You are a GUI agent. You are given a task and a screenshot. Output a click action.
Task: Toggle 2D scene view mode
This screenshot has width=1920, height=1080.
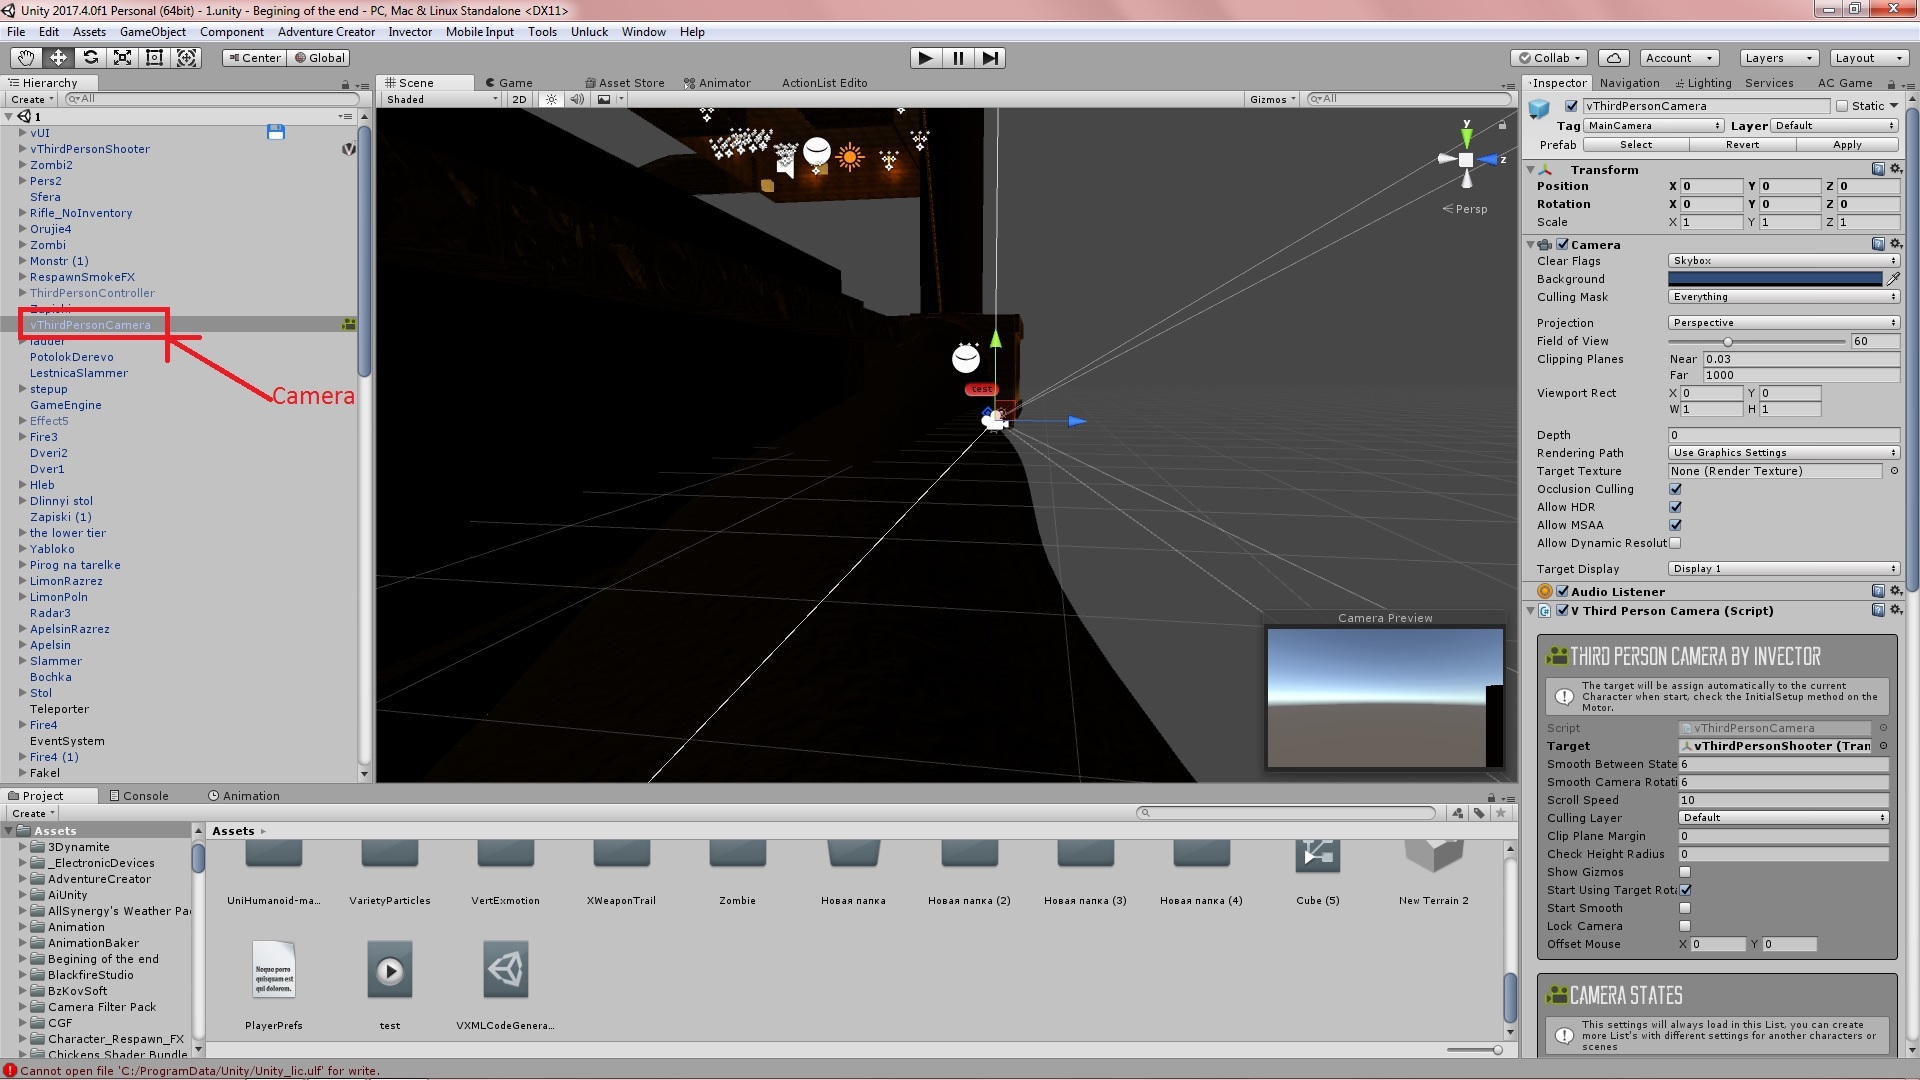[x=519, y=99]
